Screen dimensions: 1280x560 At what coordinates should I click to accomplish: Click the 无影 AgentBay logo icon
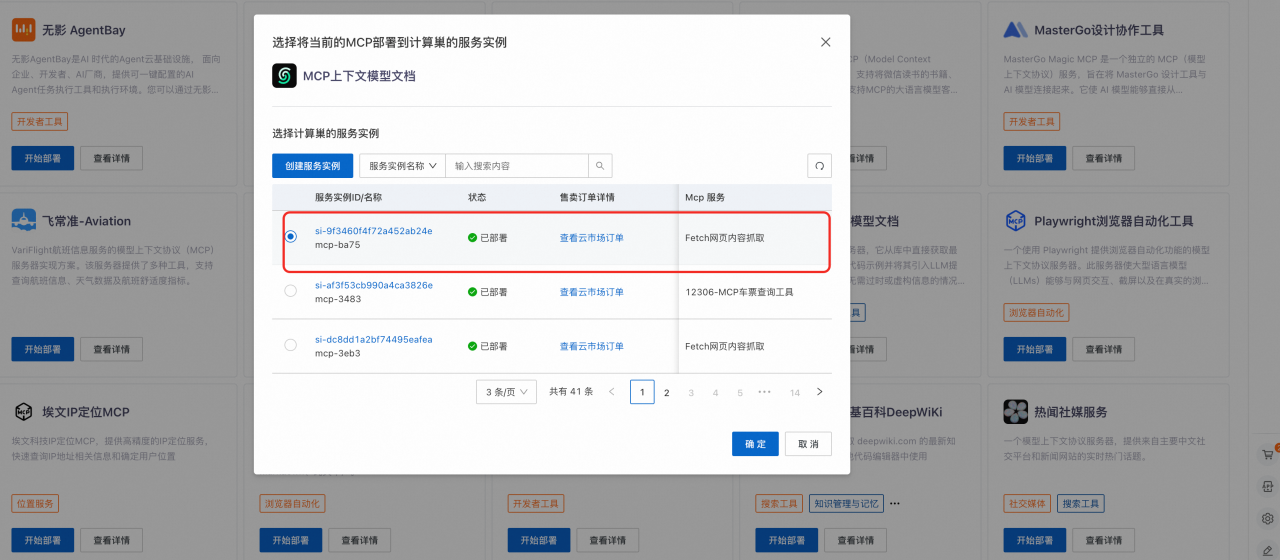pyautogui.click(x=24, y=30)
